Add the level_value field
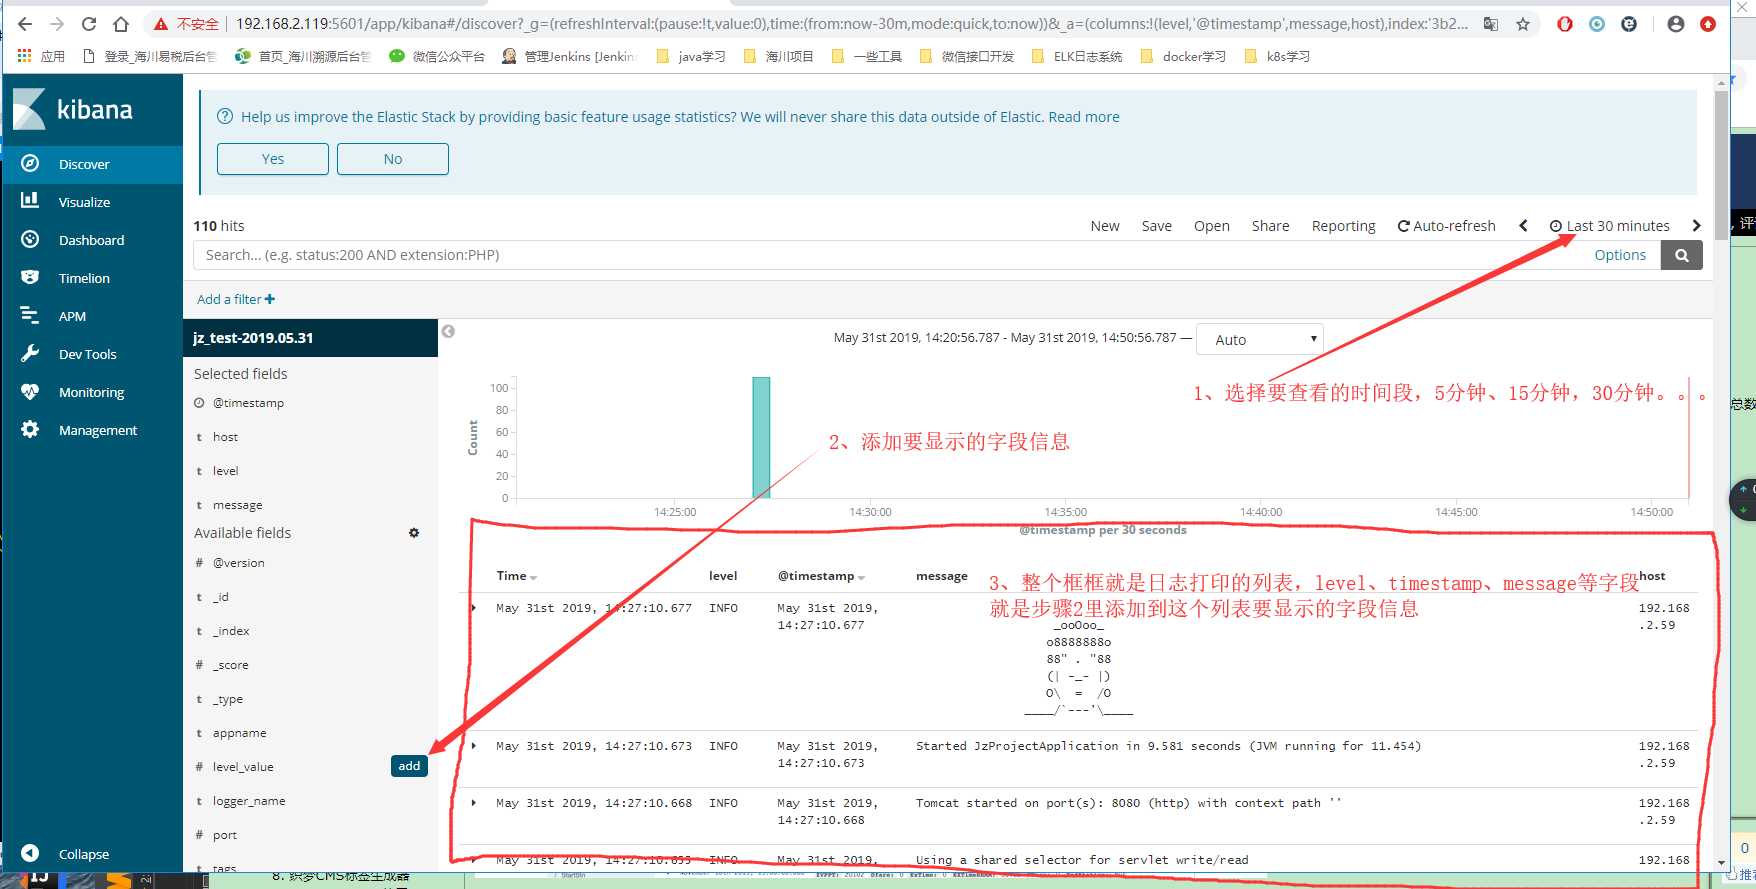Screen dimensions: 1756x889 click(x=409, y=766)
